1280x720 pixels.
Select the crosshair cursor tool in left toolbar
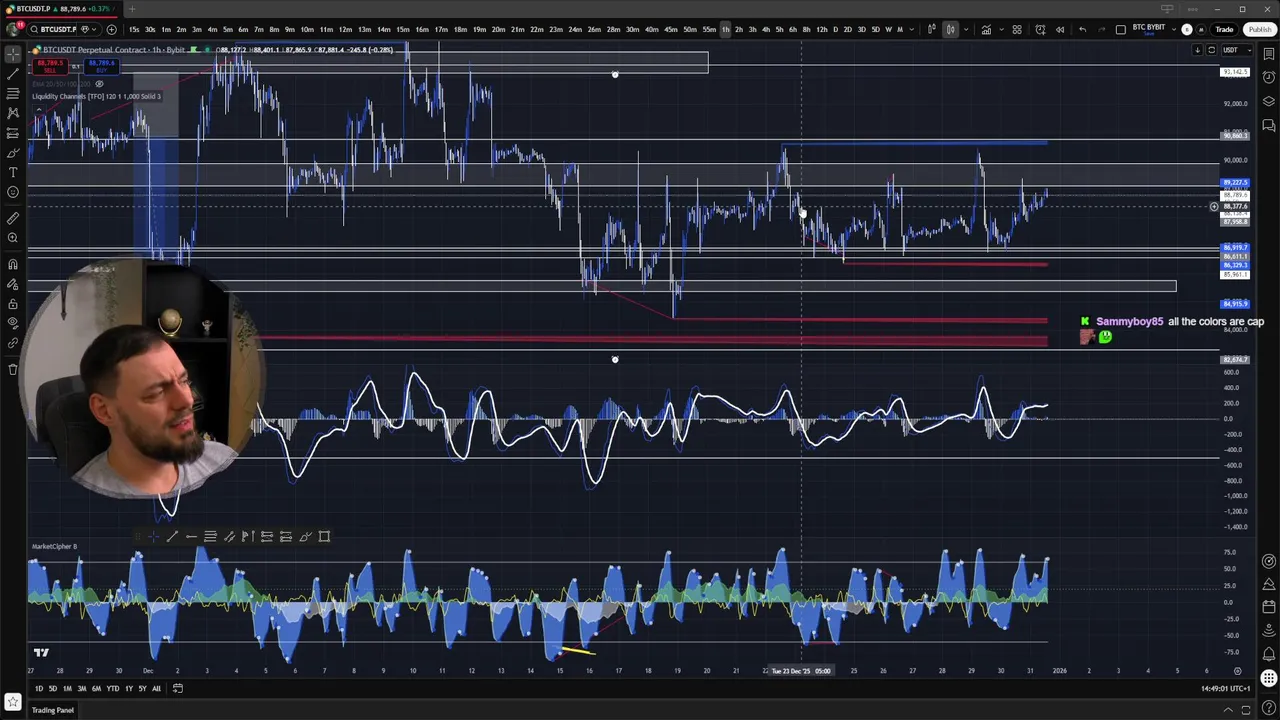coord(13,55)
